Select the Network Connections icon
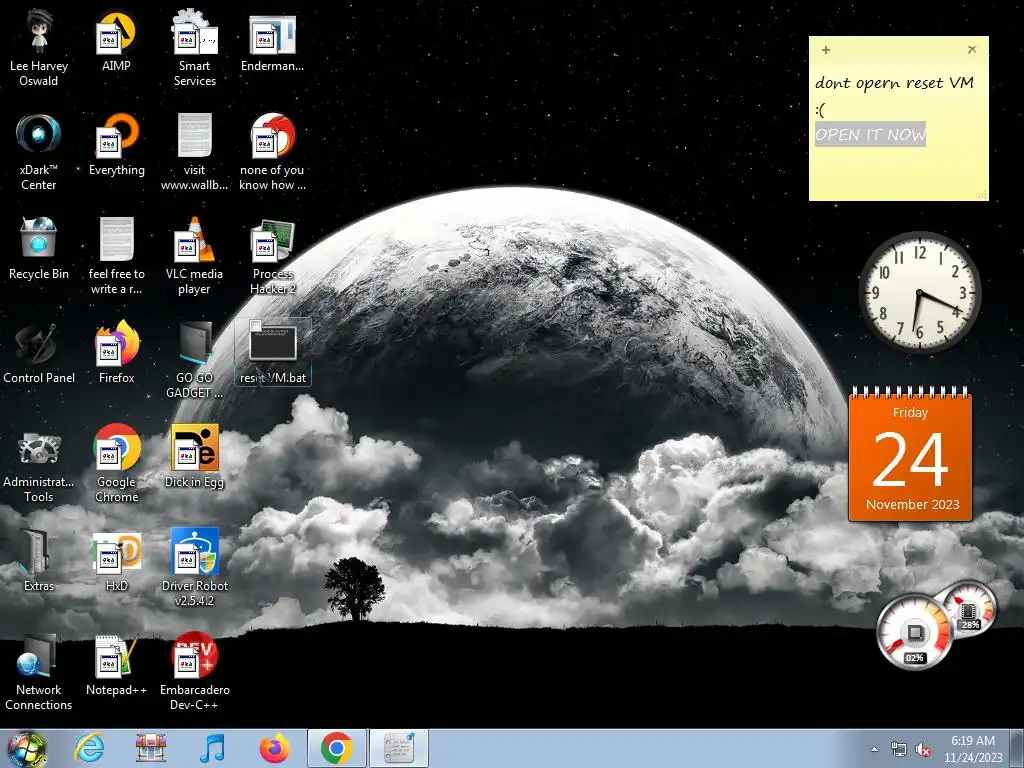The width and height of the screenshot is (1024, 768). point(39,673)
